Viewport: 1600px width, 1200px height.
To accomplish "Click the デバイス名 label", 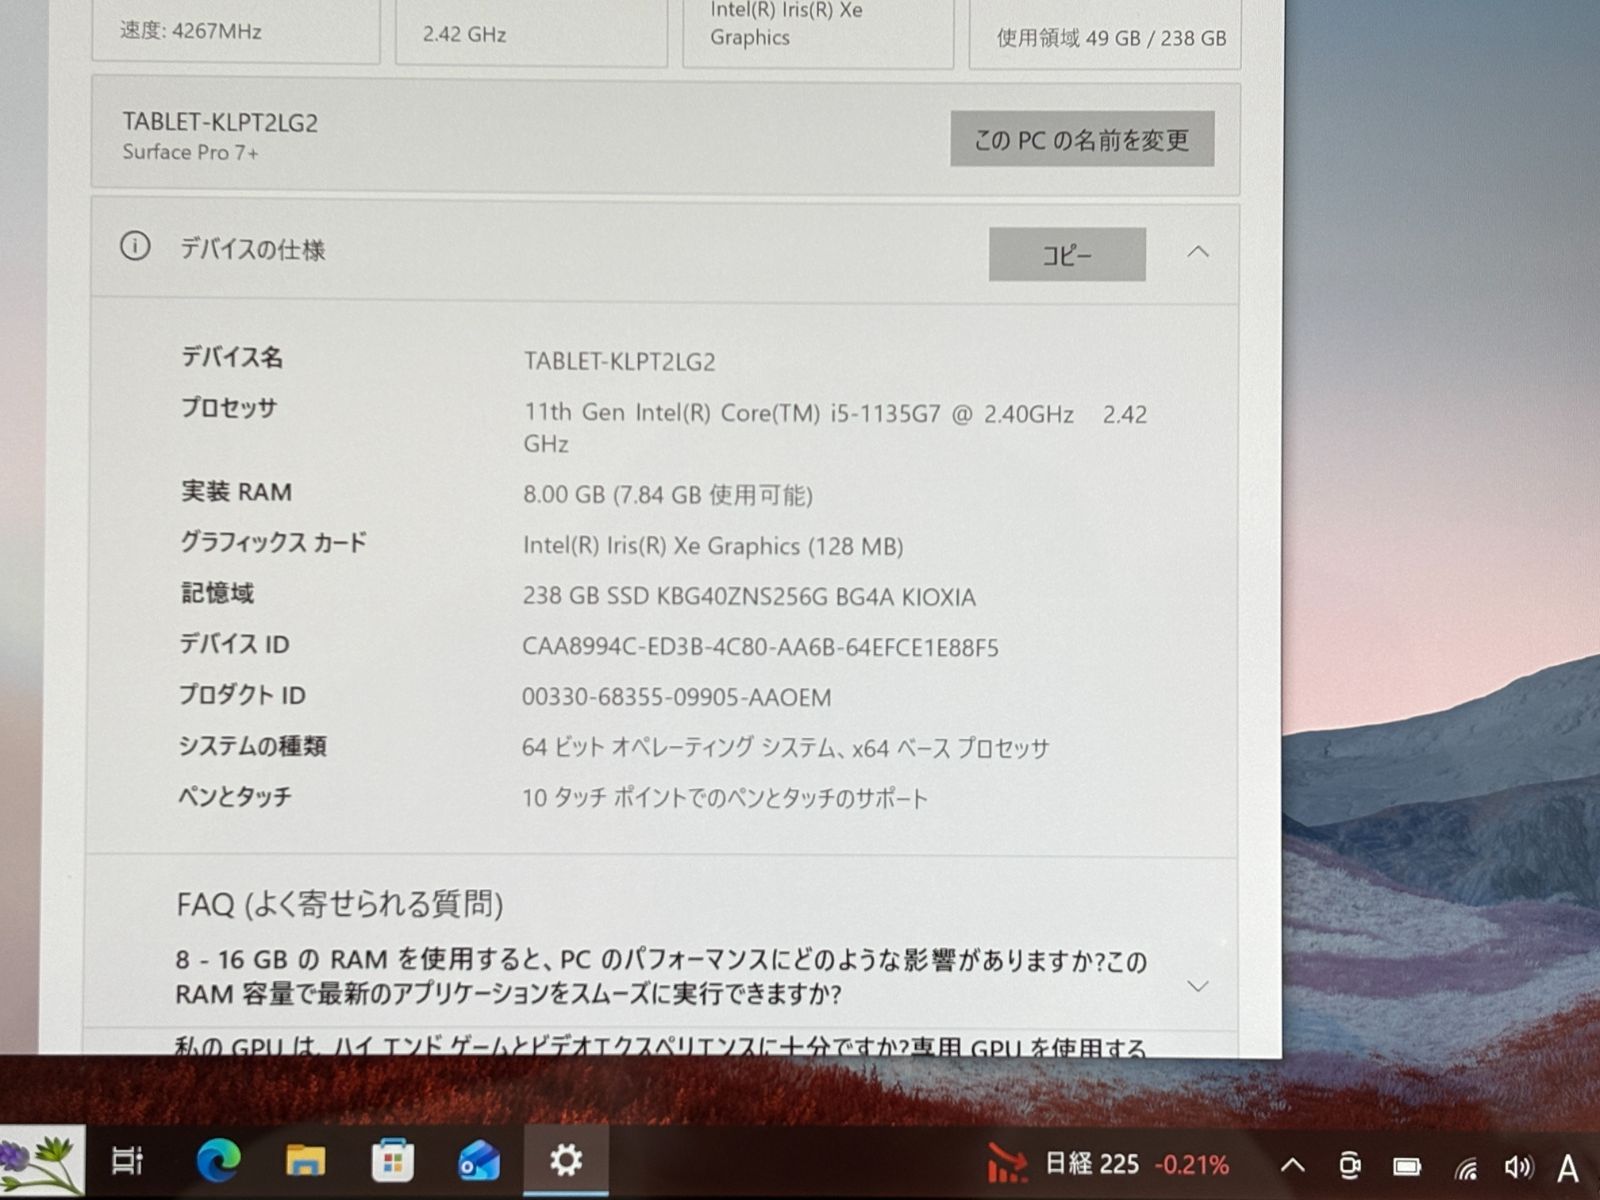I will [232, 357].
